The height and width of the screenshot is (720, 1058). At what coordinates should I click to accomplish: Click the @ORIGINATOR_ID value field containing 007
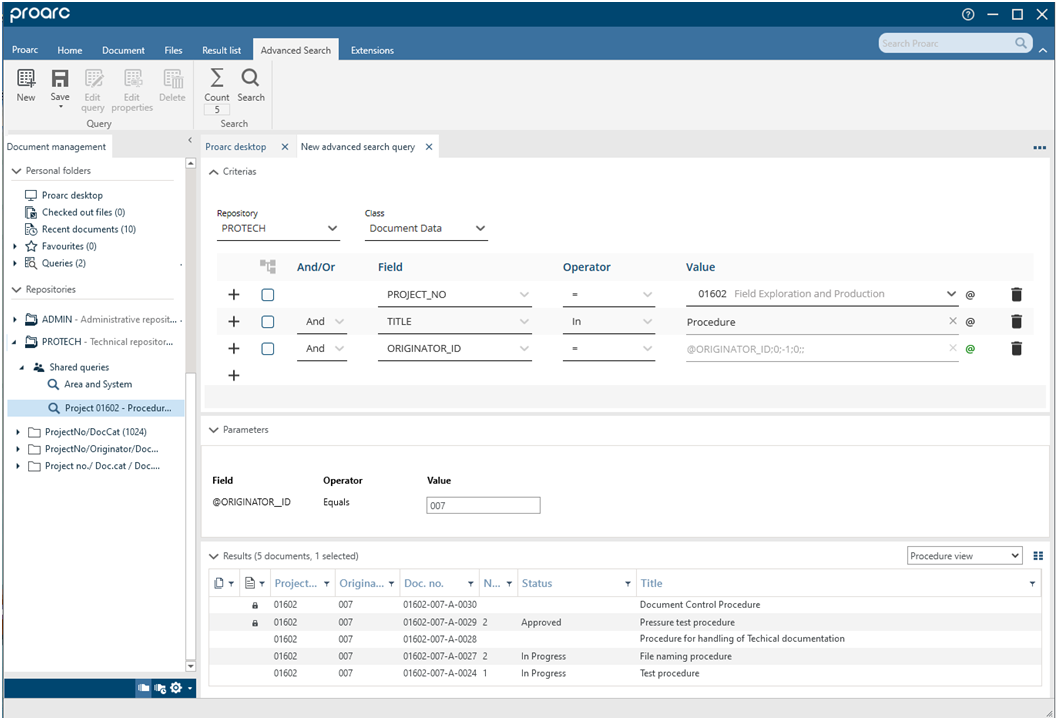(x=483, y=505)
